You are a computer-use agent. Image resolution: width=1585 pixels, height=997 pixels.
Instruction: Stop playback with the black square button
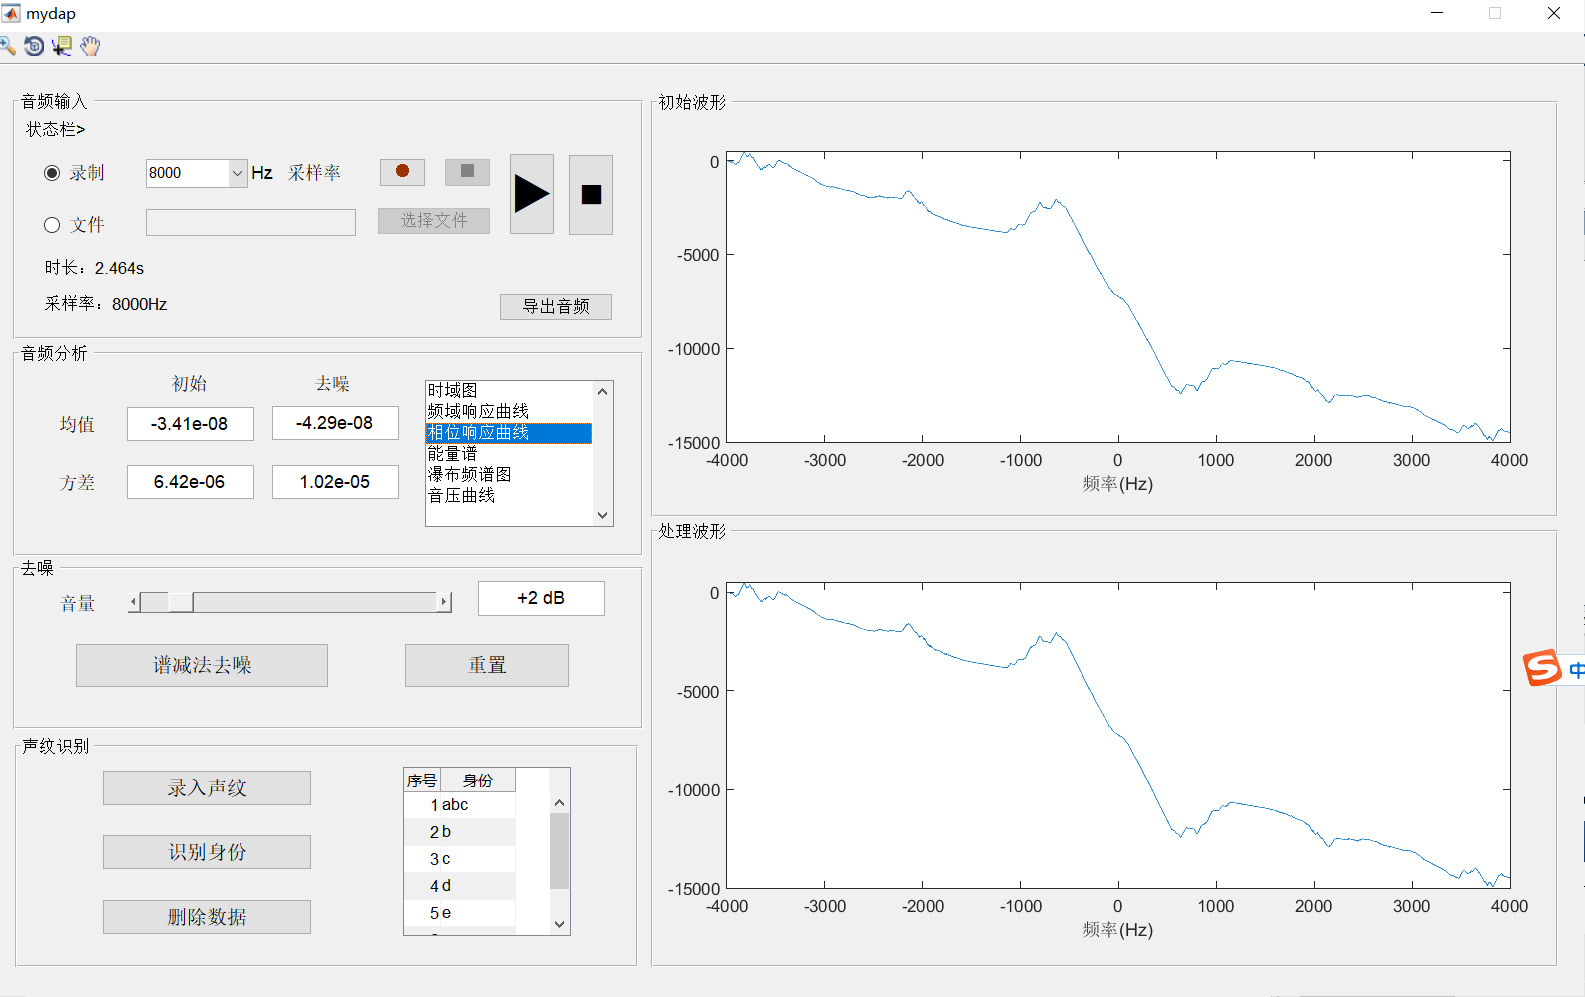point(591,194)
